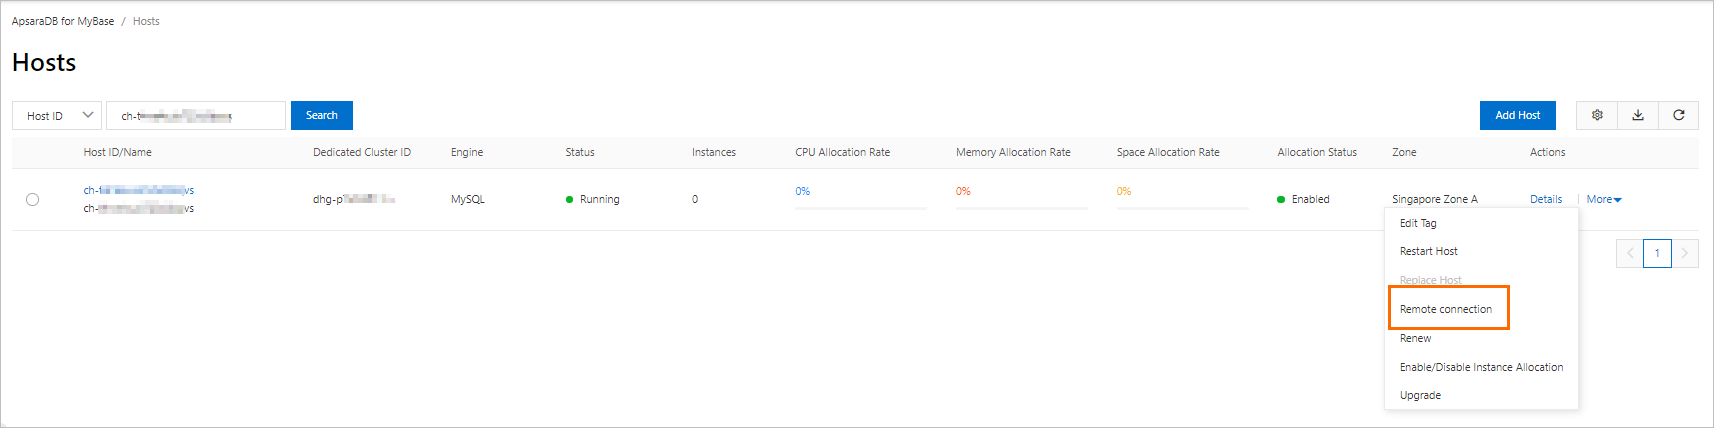Select Restart Host menu option
Screen dimensions: 1714x428
pyautogui.click(x=1429, y=251)
